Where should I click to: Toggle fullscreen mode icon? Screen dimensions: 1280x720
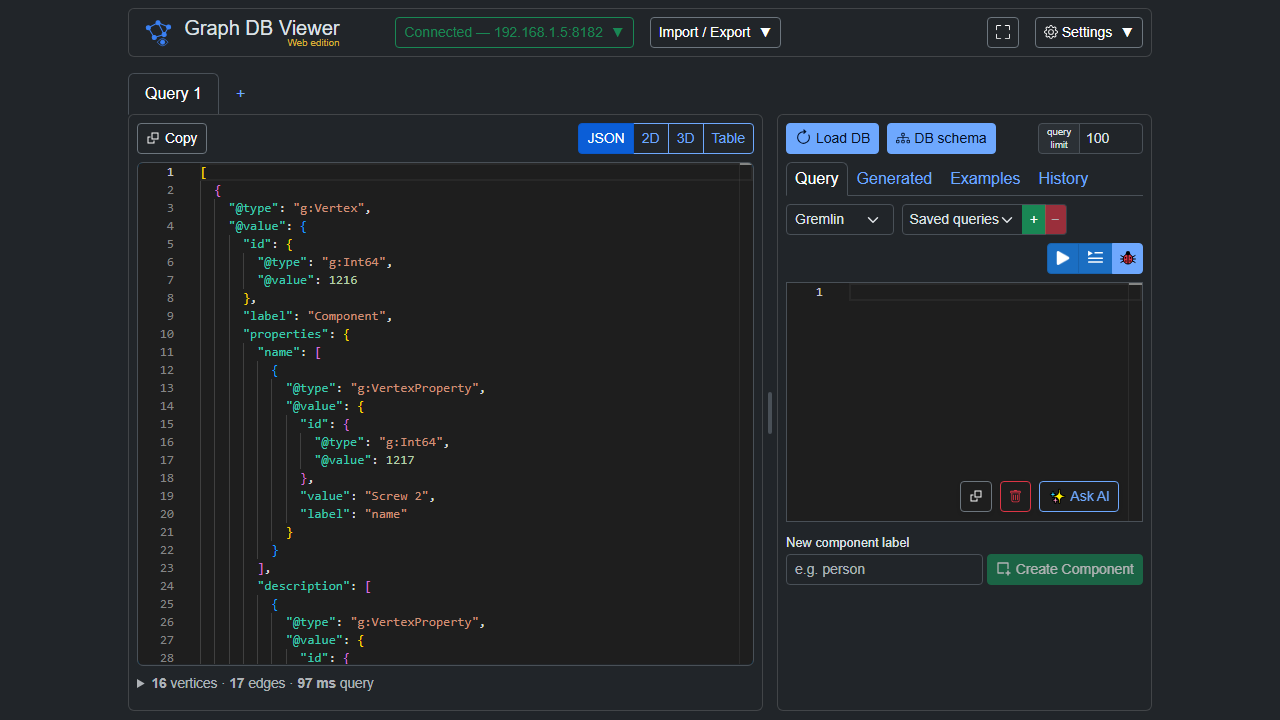tap(1003, 32)
